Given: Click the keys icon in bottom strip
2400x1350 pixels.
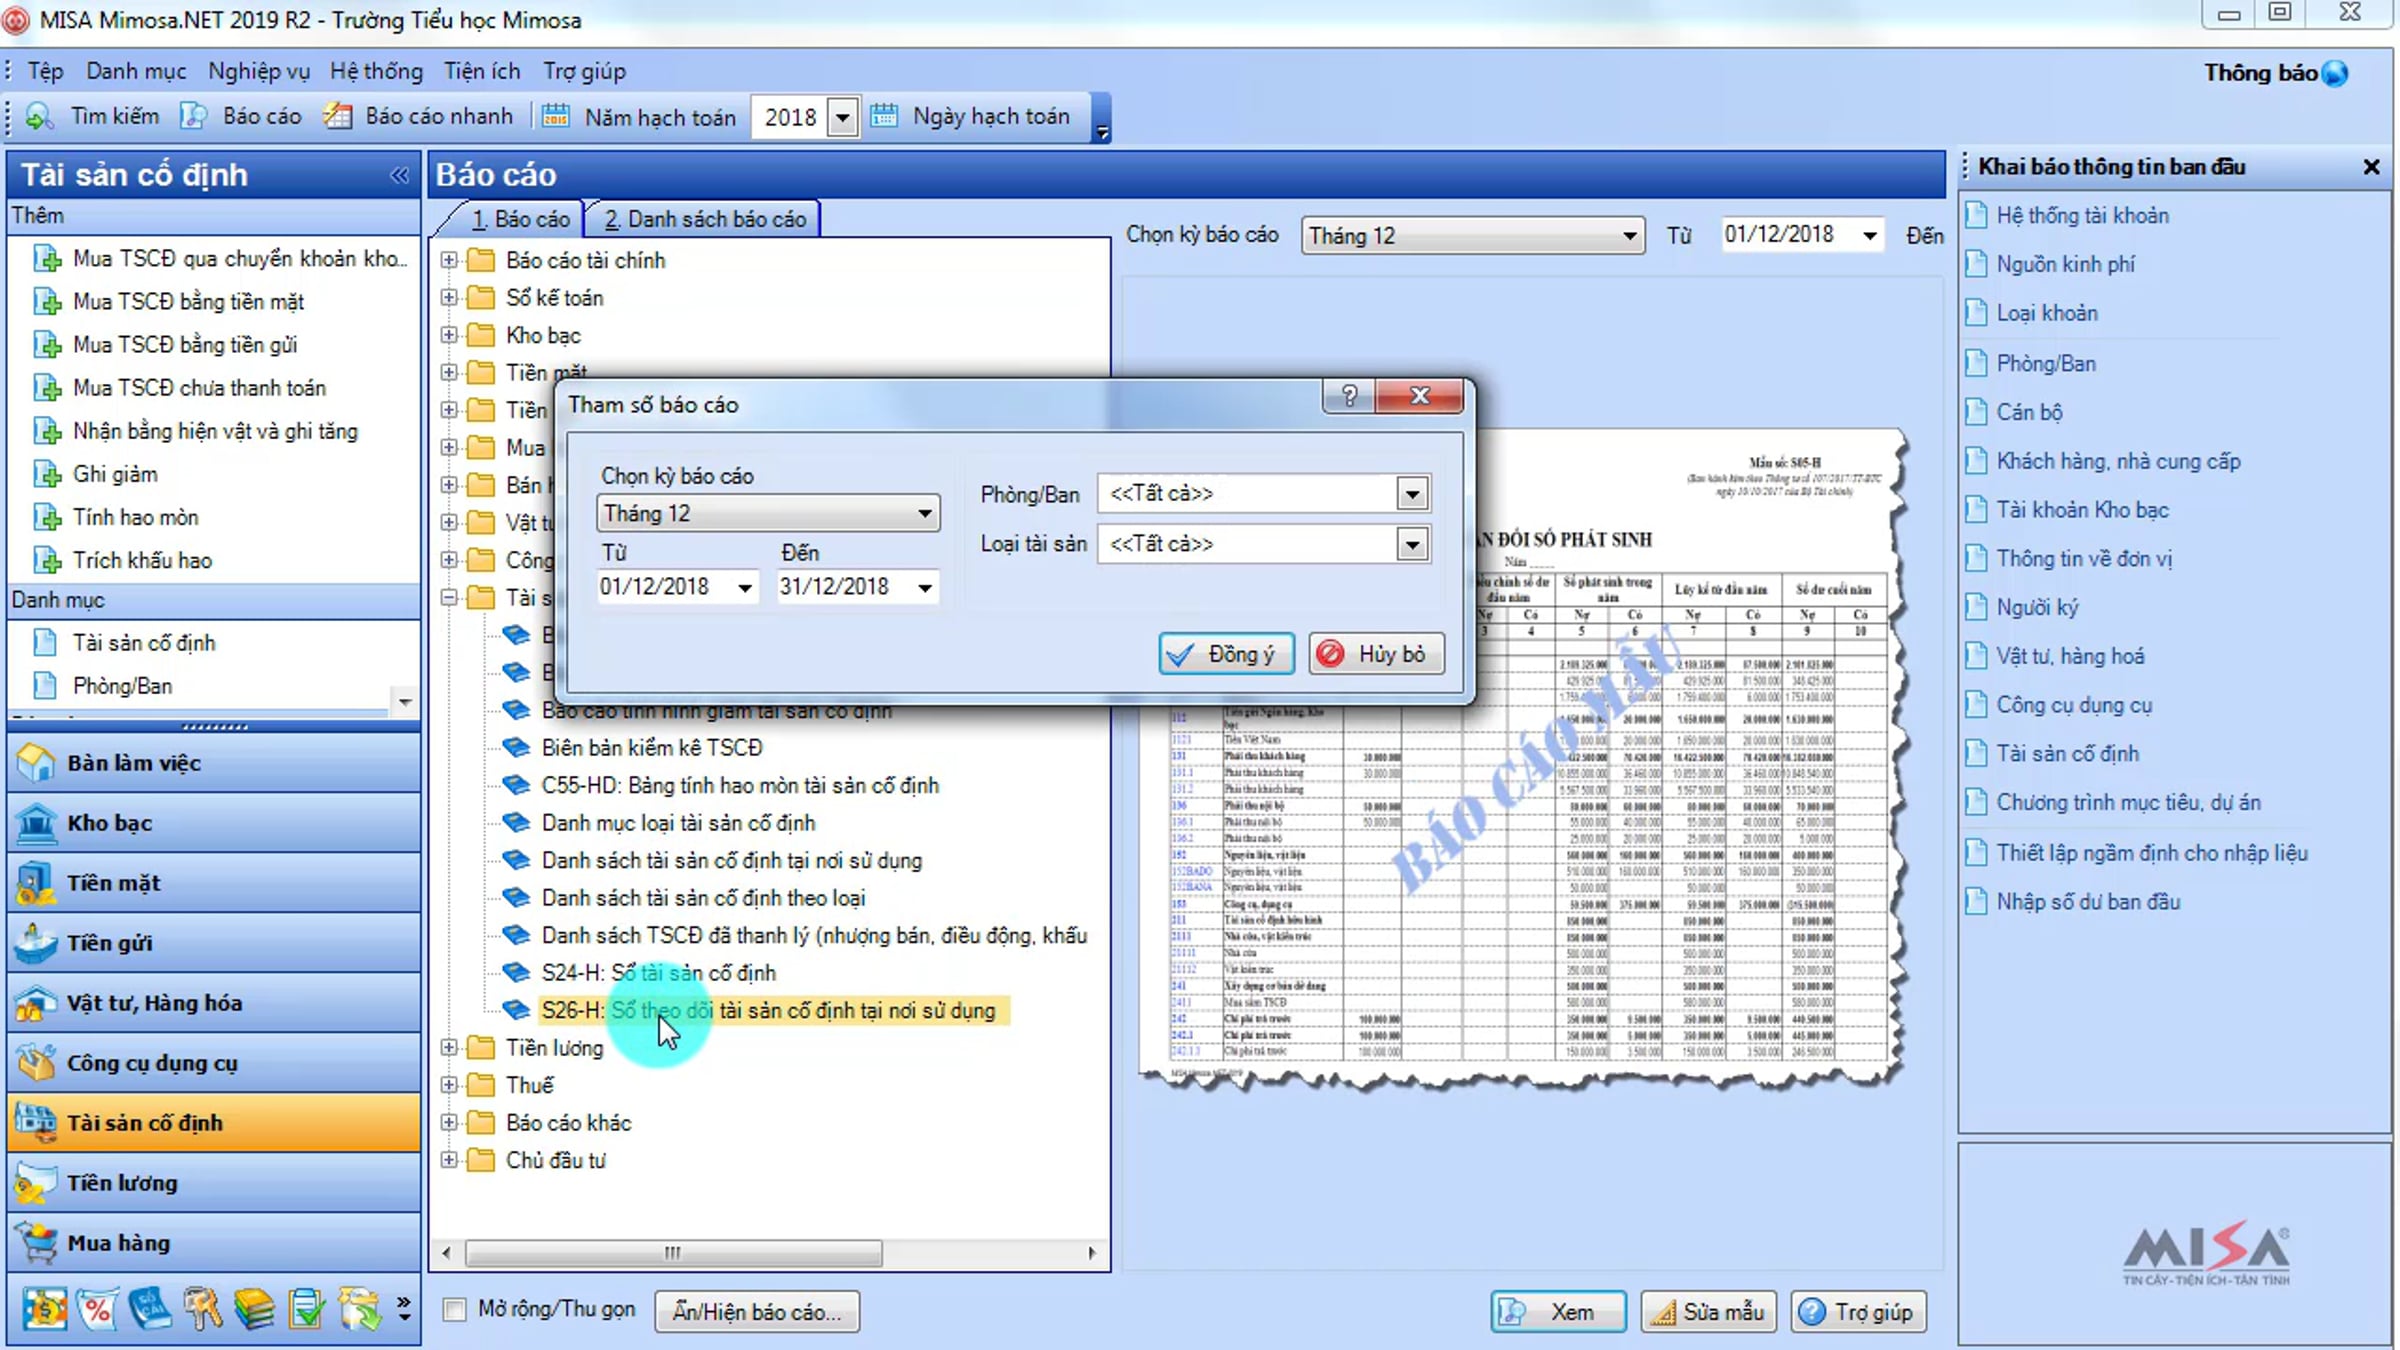Looking at the screenshot, I should [202, 1309].
